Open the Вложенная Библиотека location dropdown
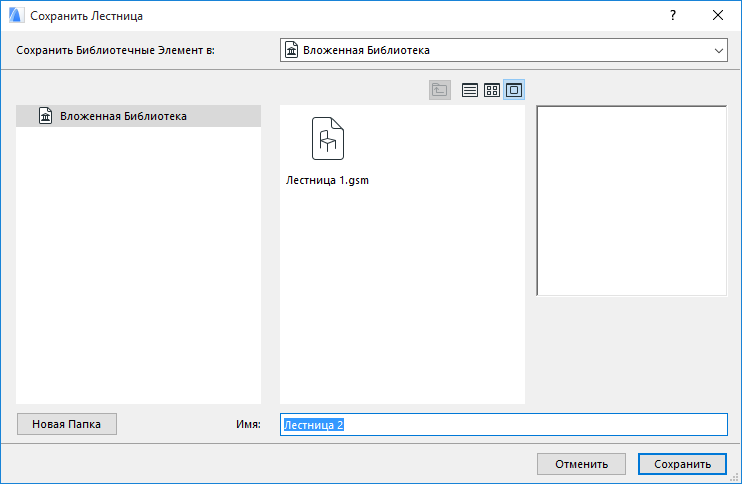Viewport: 742px width, 484px height. click(504, 50)
